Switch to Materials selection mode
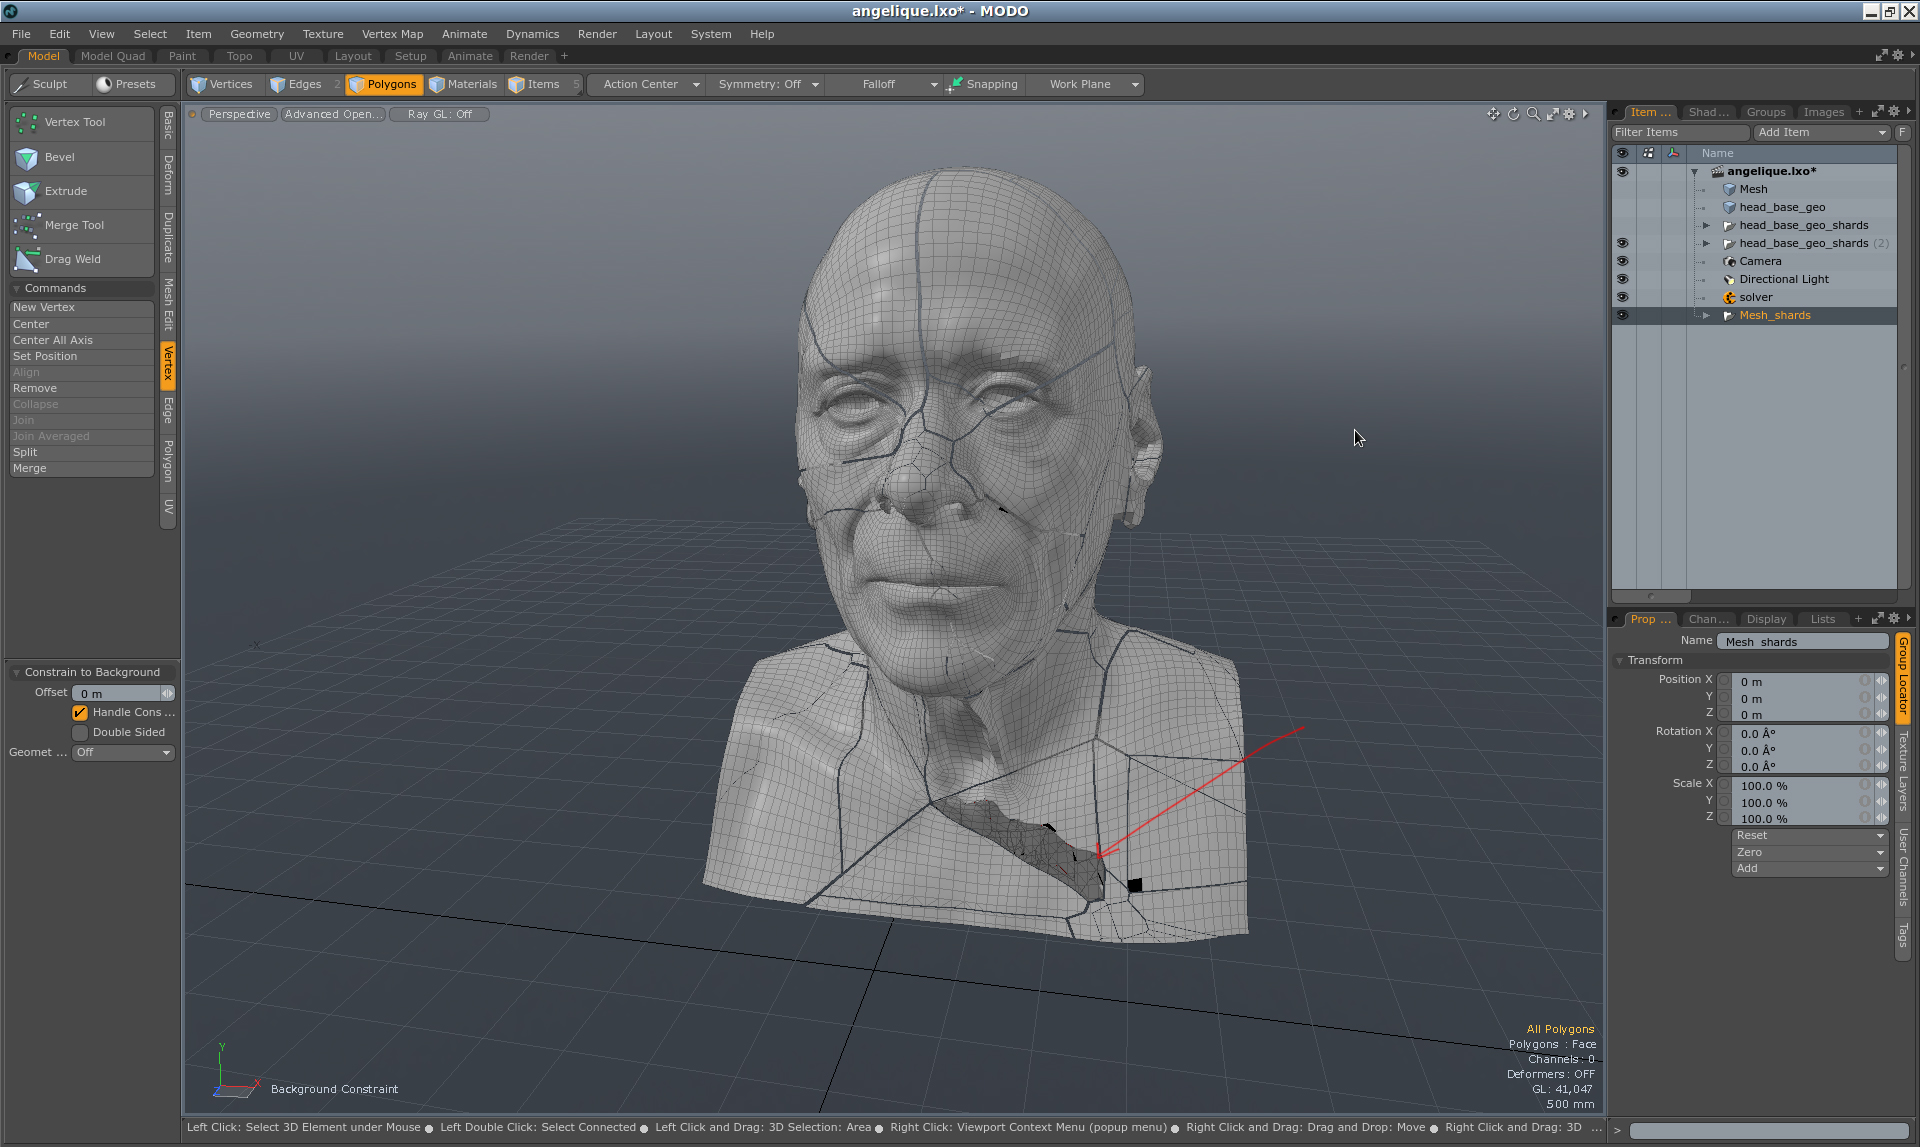This screenshot has height=1147, width=1920. pos(463,85)
